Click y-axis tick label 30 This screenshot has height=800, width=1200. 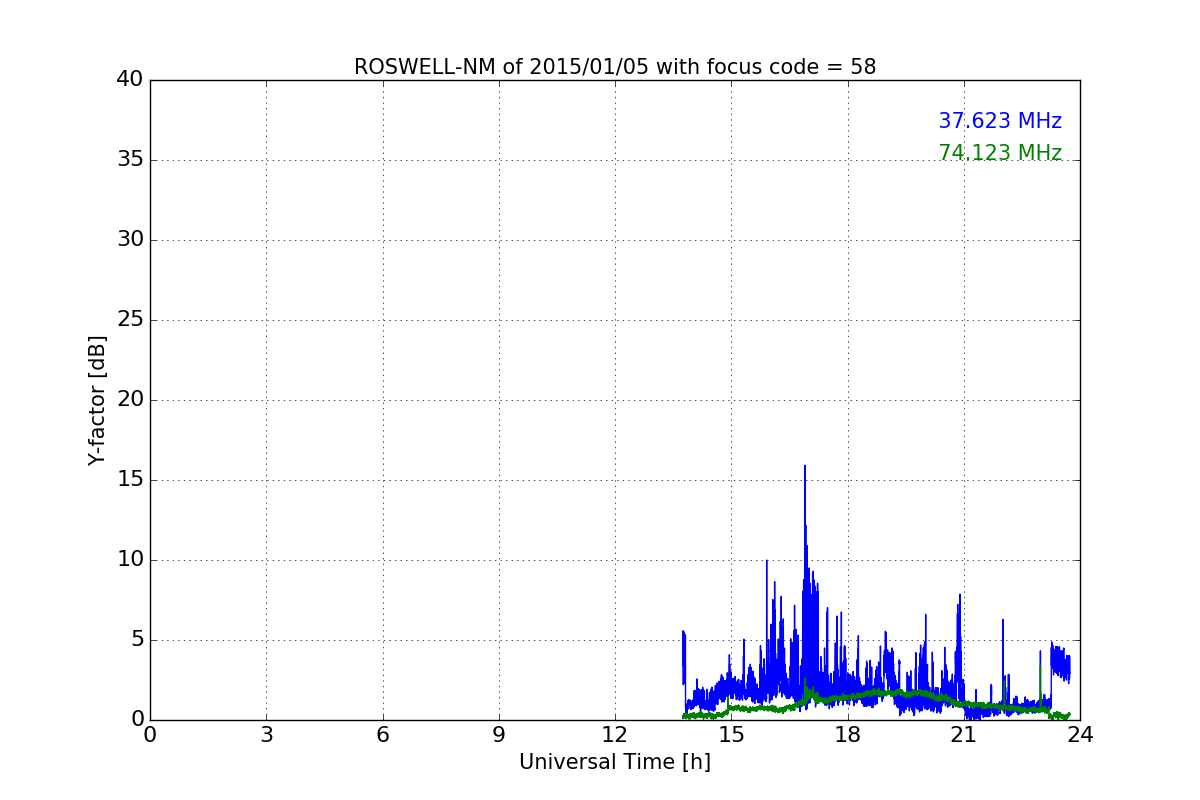[130, 240]
